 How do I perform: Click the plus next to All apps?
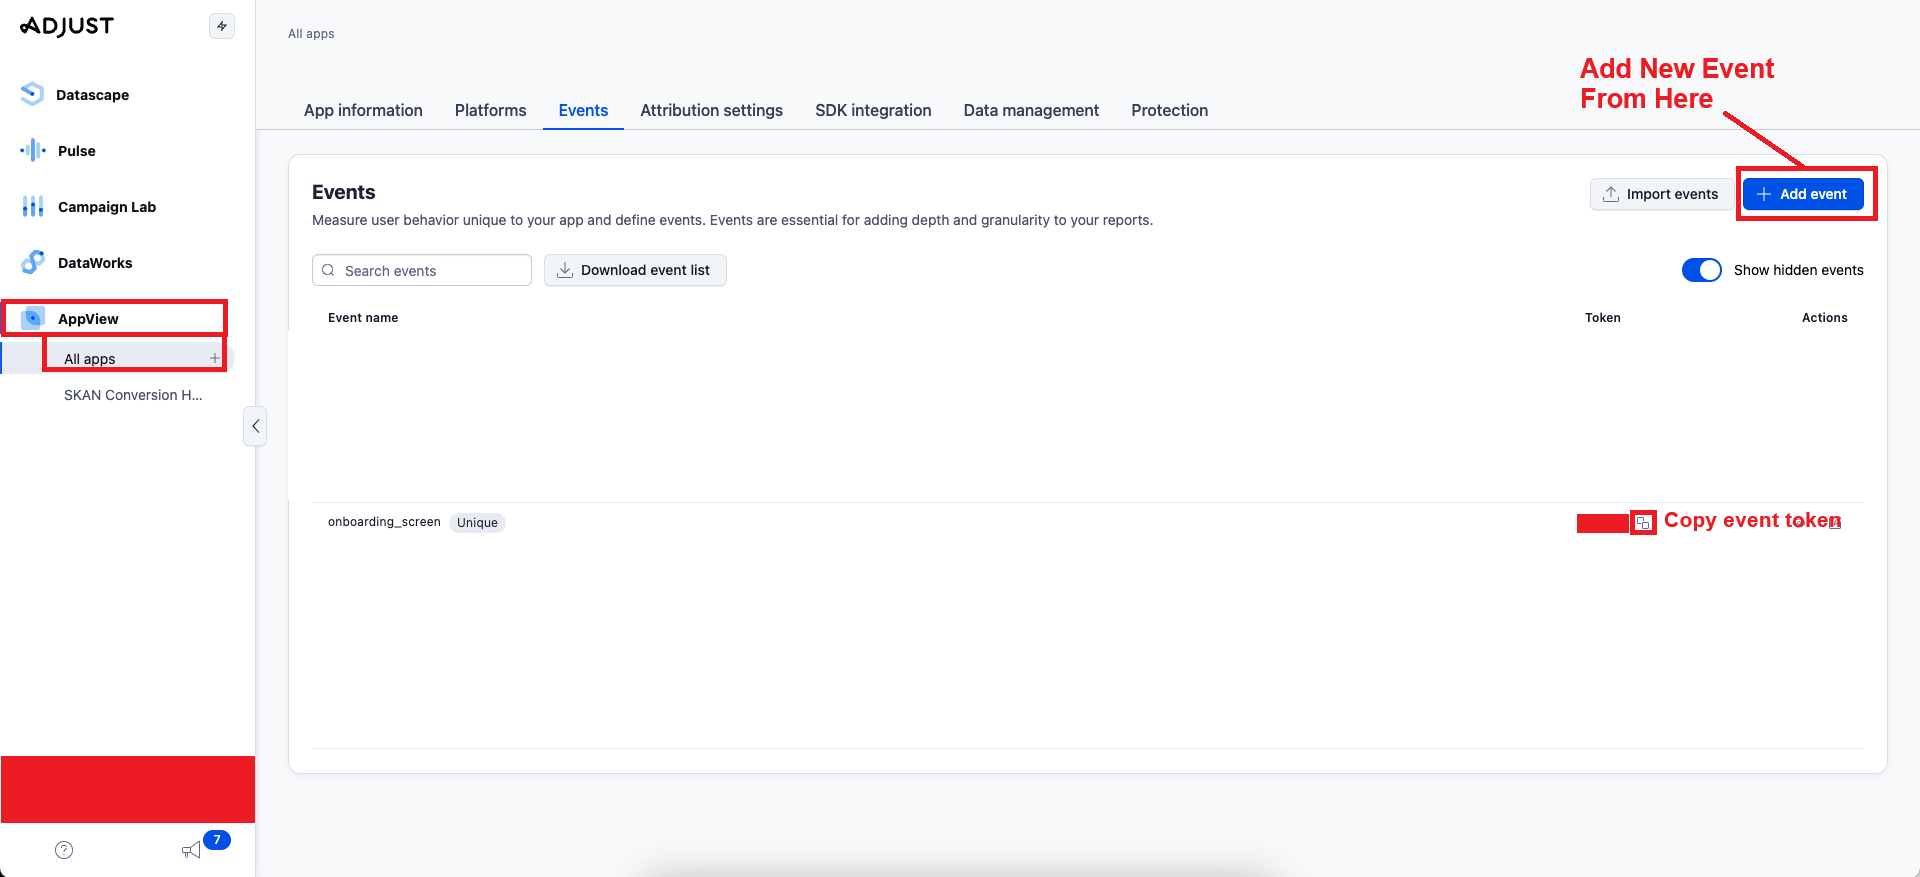tap(214, 358)
